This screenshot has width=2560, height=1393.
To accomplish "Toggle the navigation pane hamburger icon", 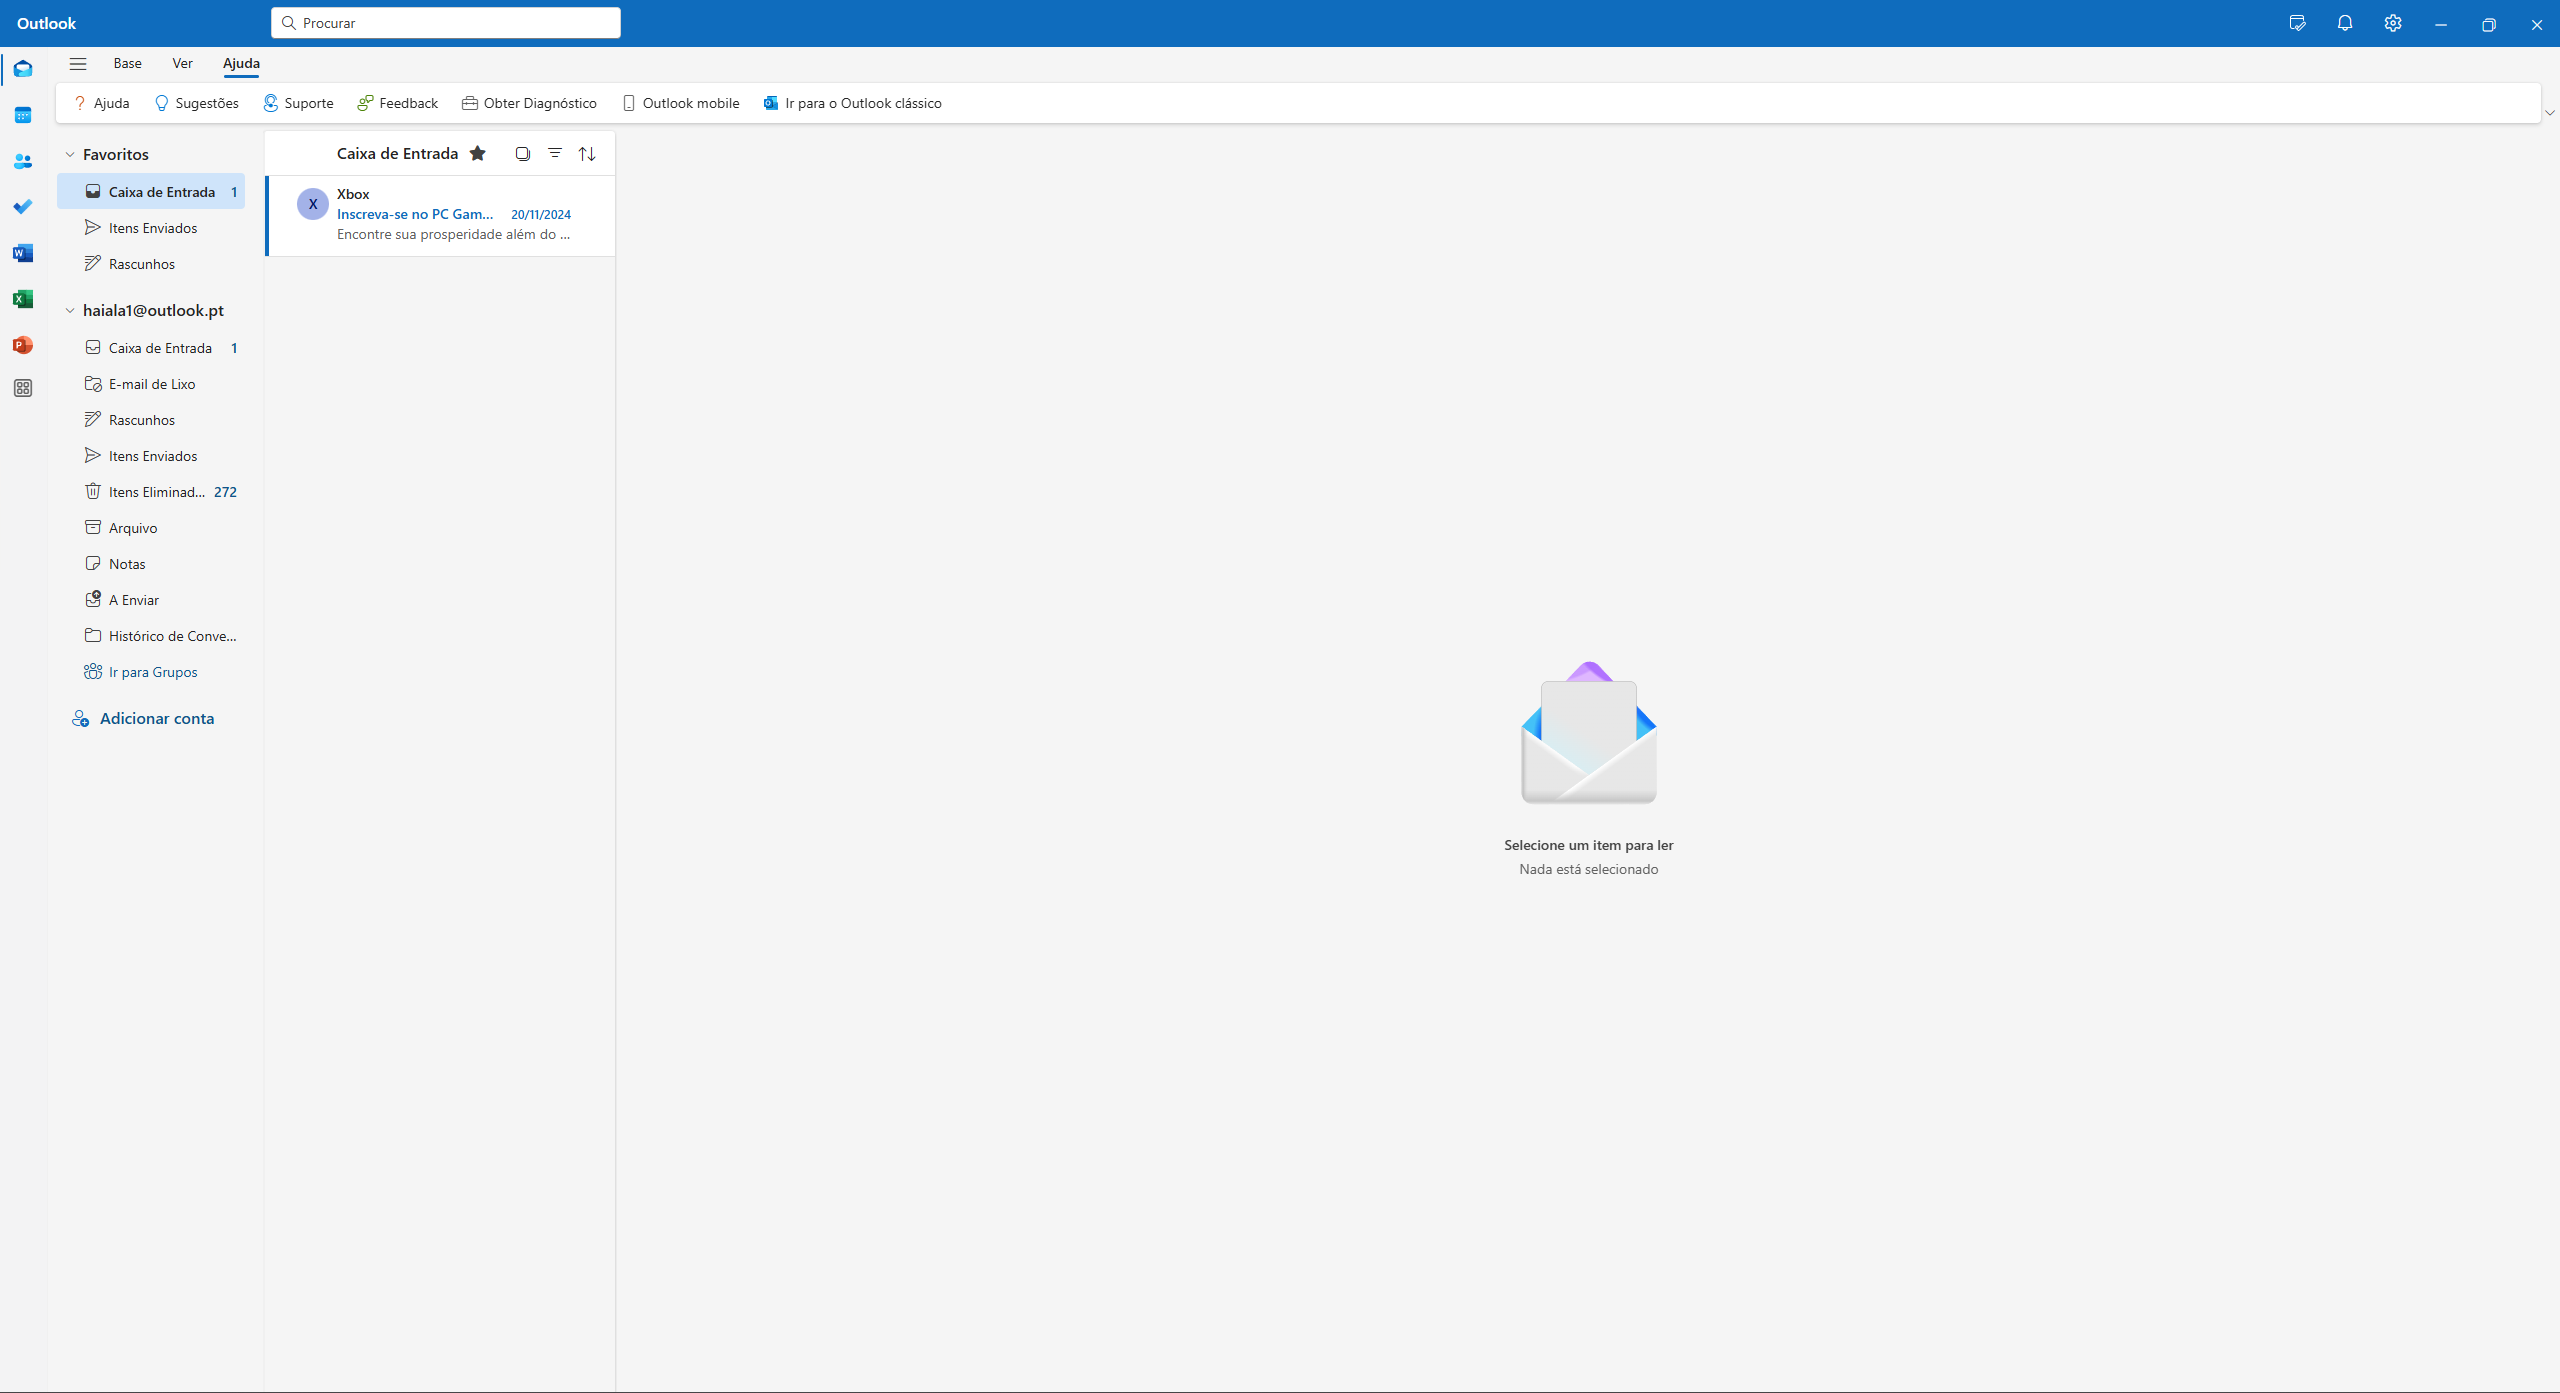I will 78,63.
